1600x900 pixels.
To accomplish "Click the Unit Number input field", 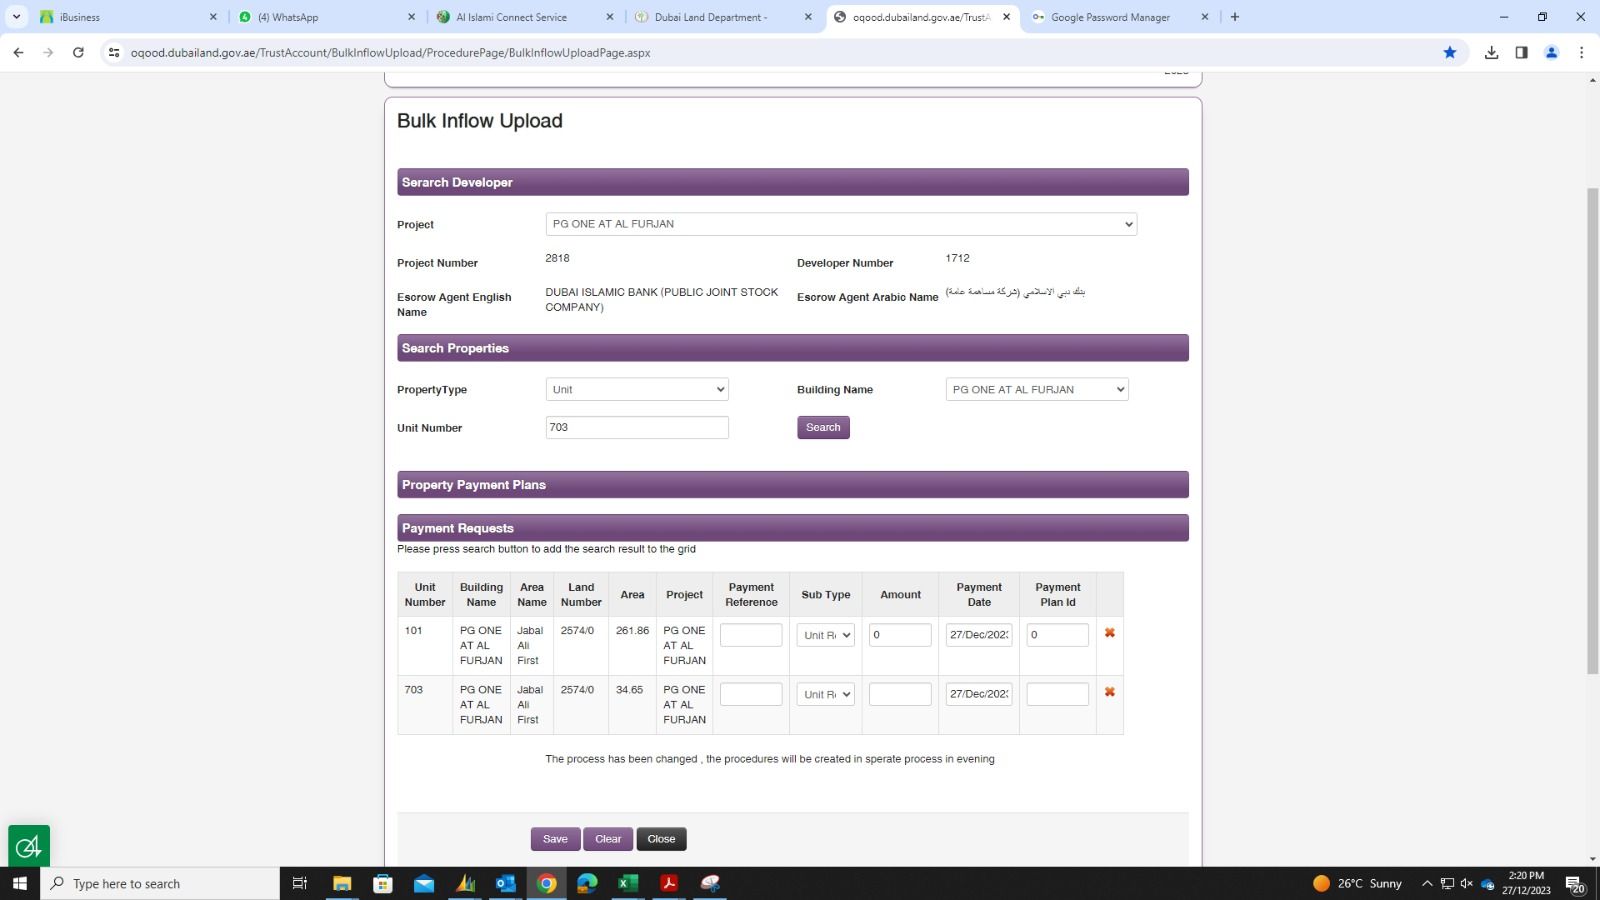I will [637, 427].
